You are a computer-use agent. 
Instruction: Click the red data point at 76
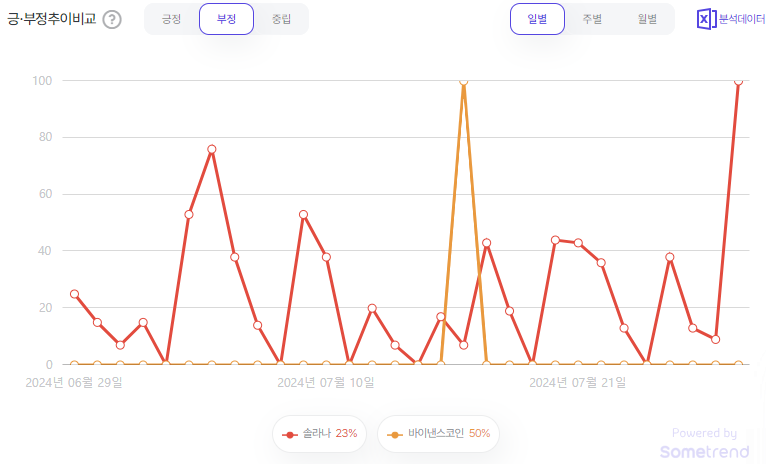pyautogui.click(x=212, y=149)
